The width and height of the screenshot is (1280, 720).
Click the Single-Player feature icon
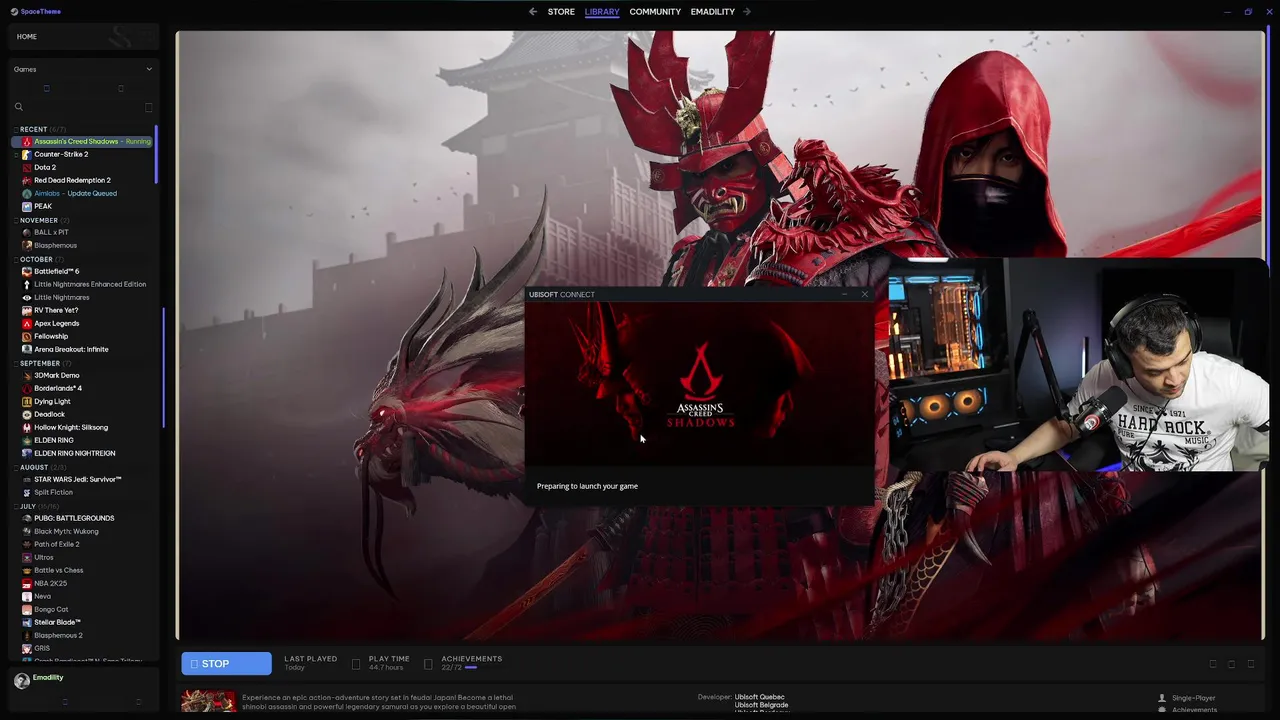(x=1162, y=698)
